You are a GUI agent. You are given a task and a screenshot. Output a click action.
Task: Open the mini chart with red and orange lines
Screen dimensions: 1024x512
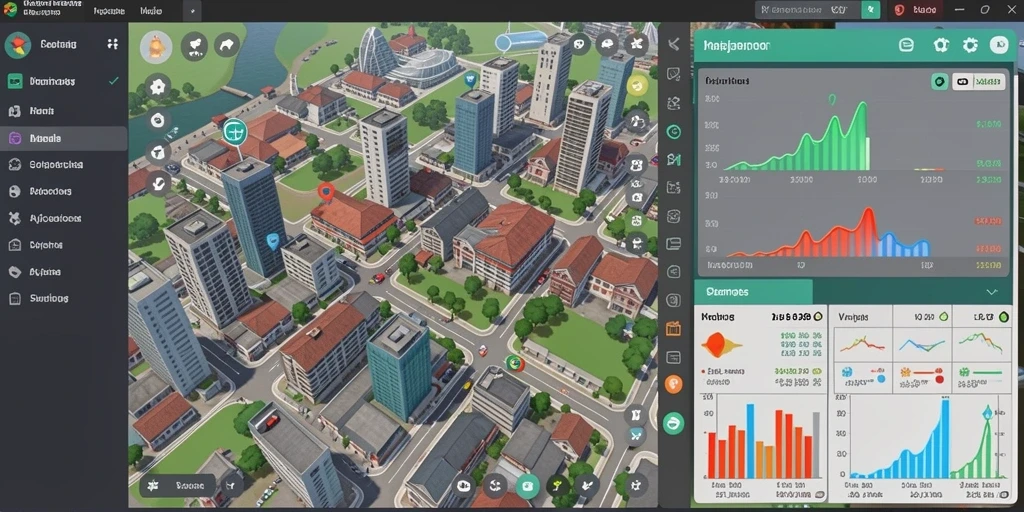tap(862, 344)
